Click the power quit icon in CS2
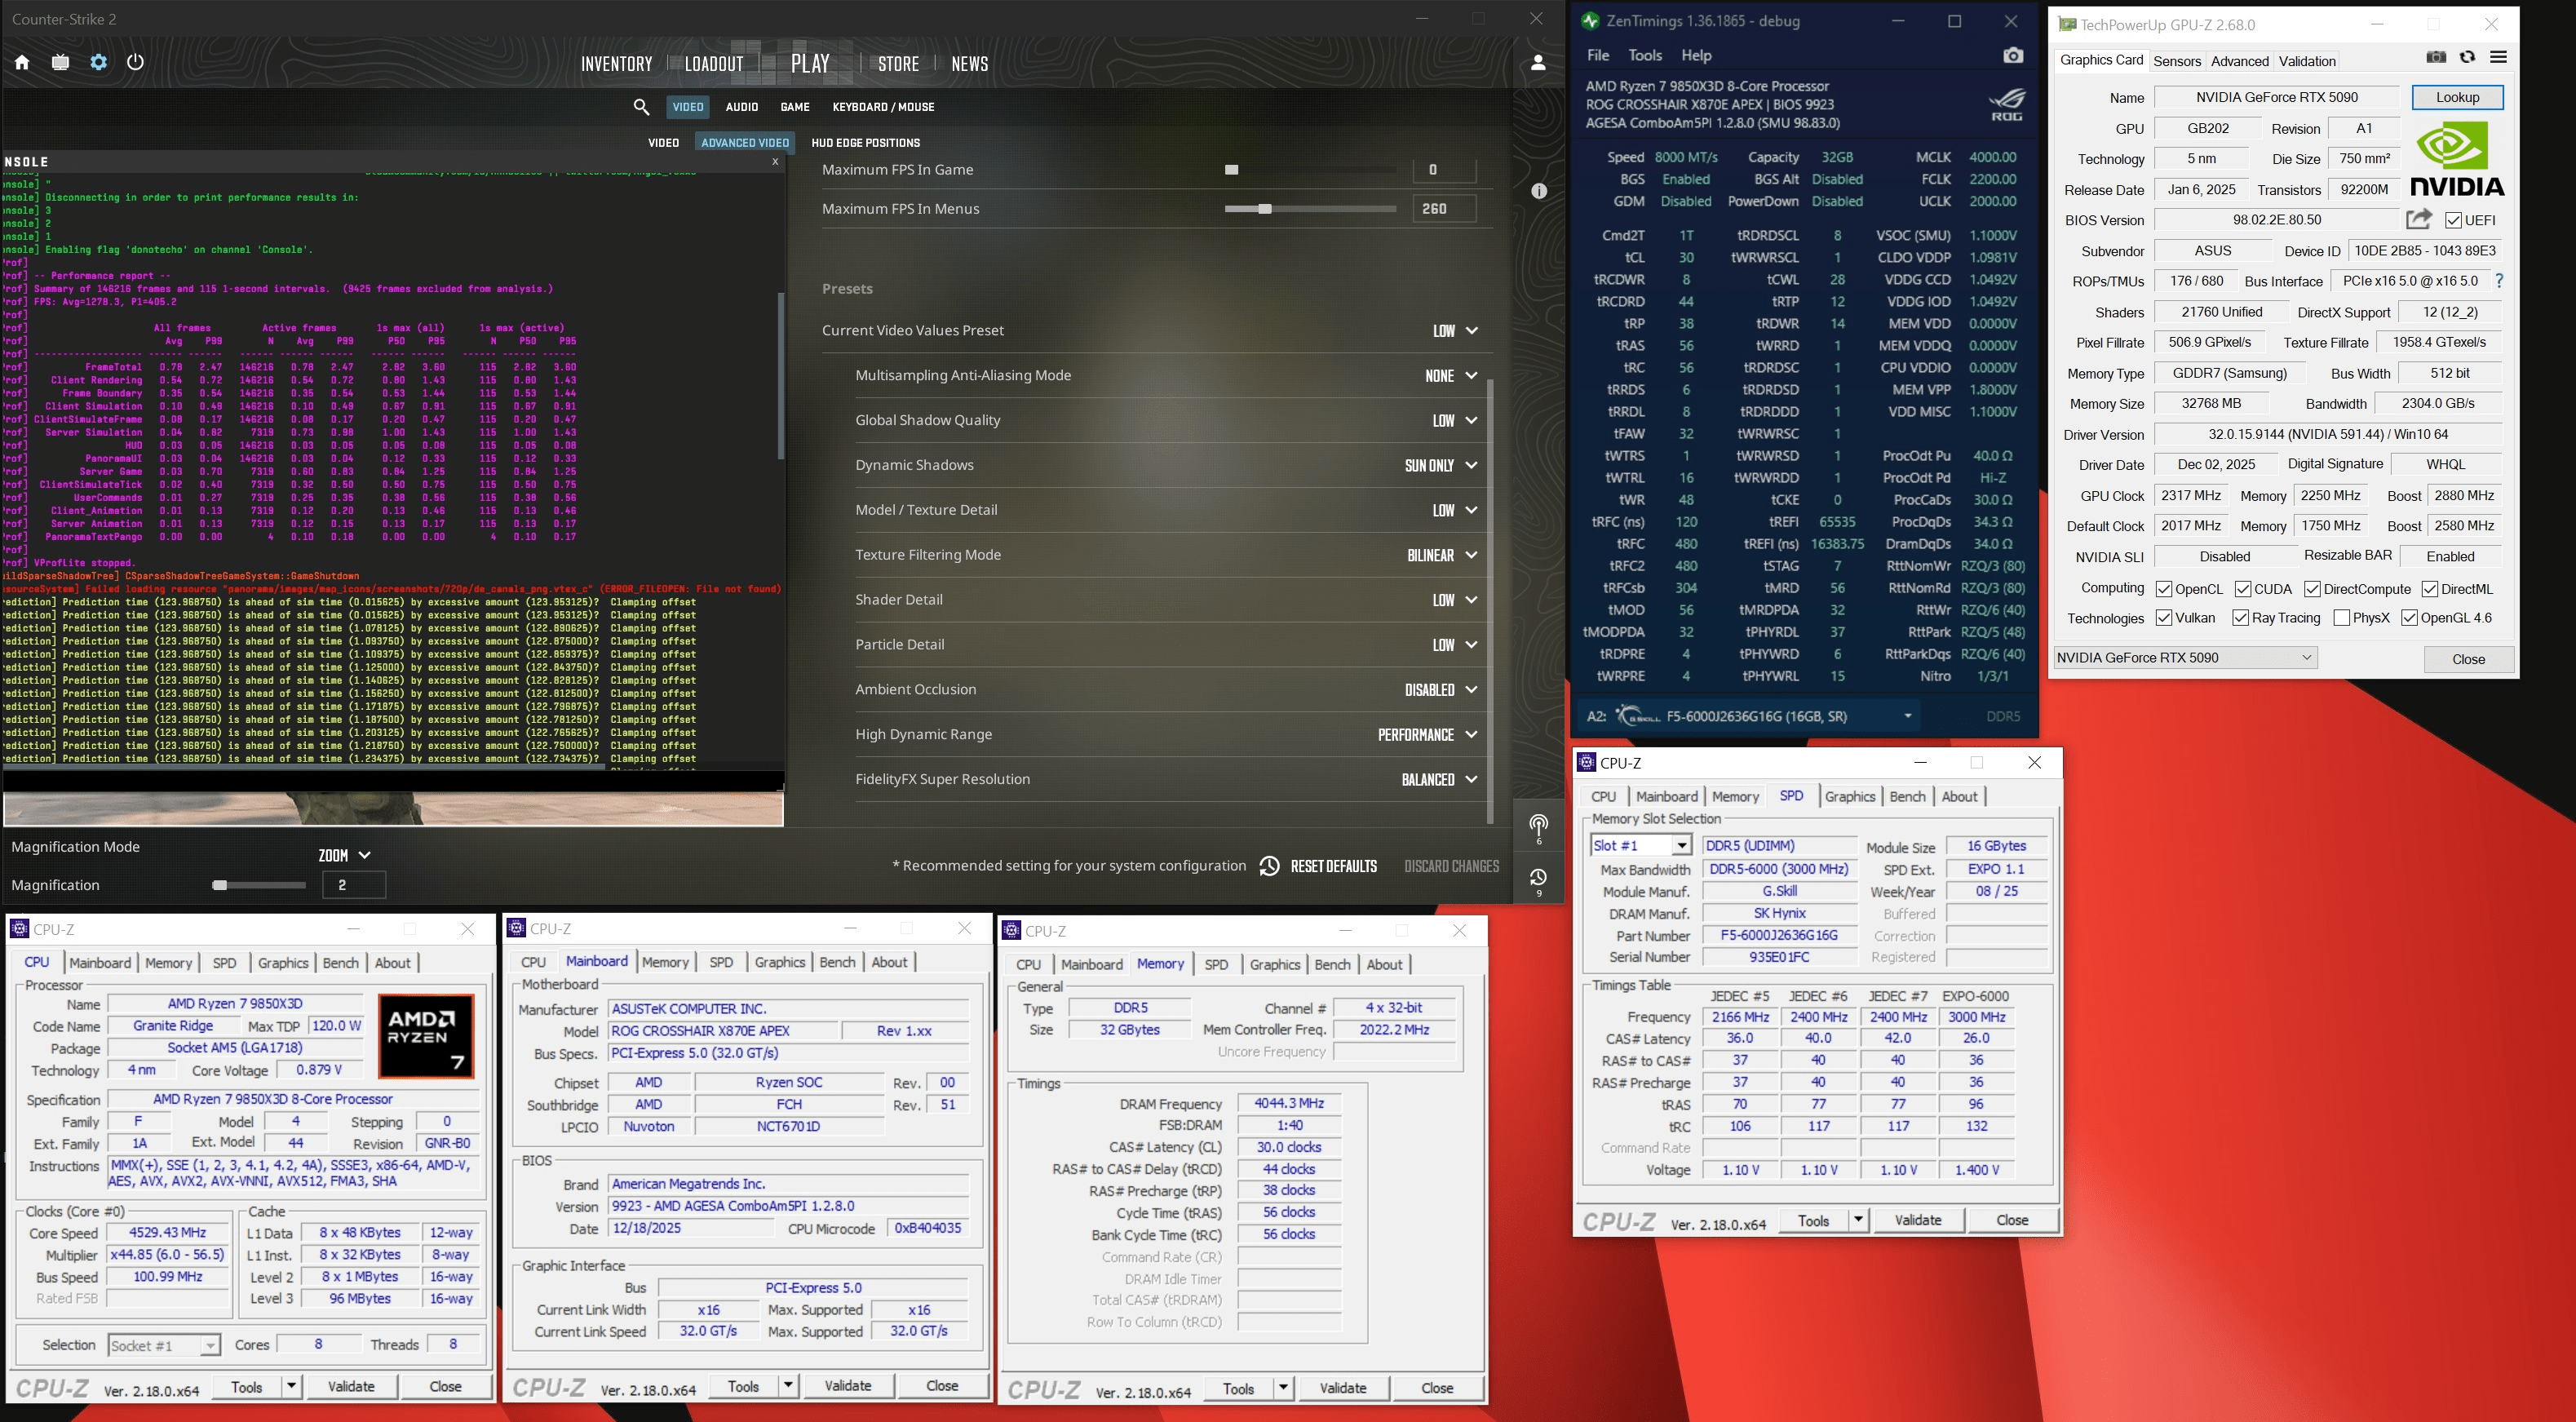The image size is (2576, 1422). pyautogui.click(x=135, y=62)
